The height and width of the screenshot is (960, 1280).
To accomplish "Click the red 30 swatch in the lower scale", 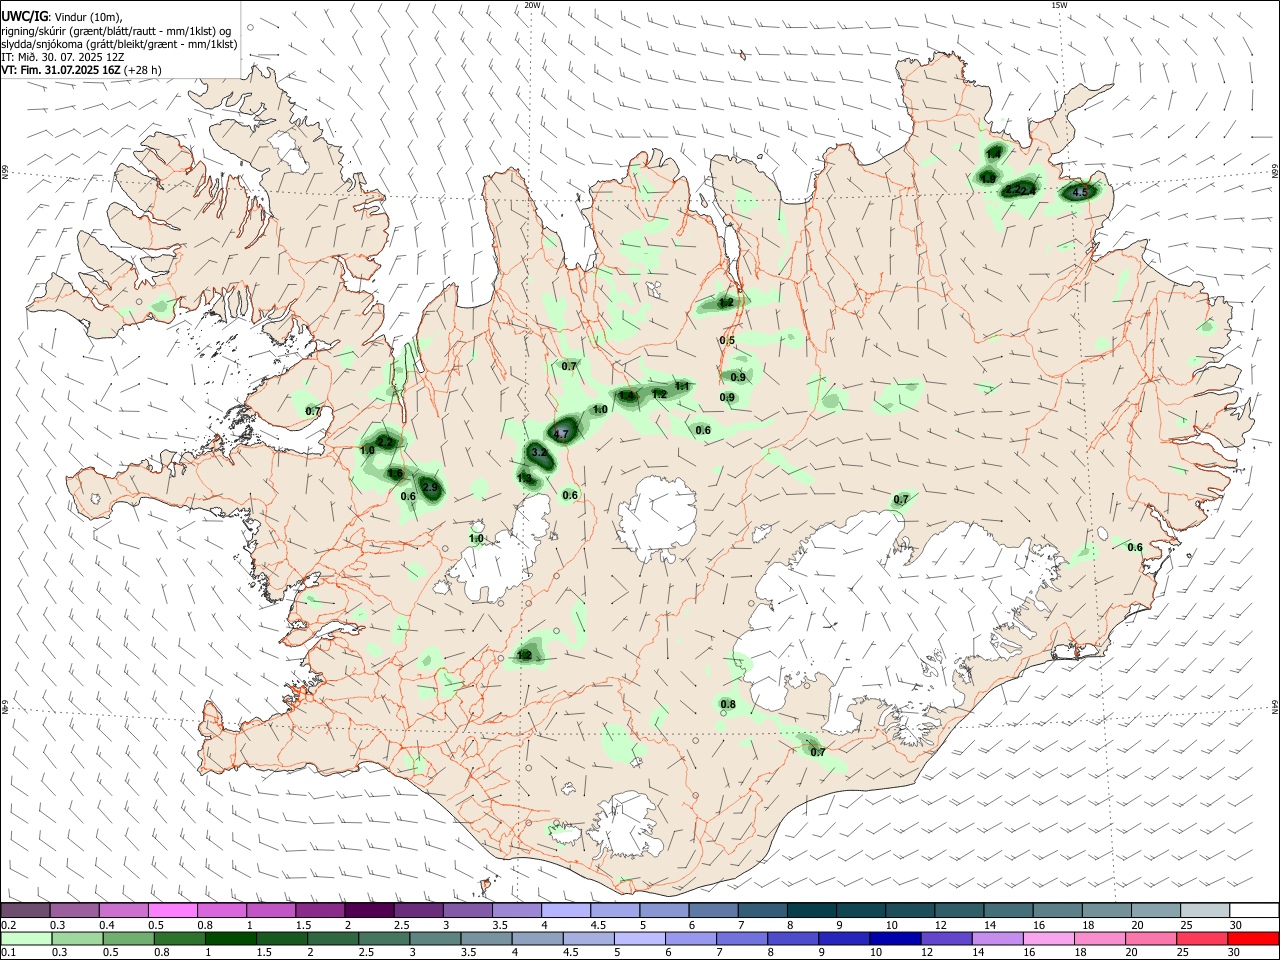I will (1252, 938).
